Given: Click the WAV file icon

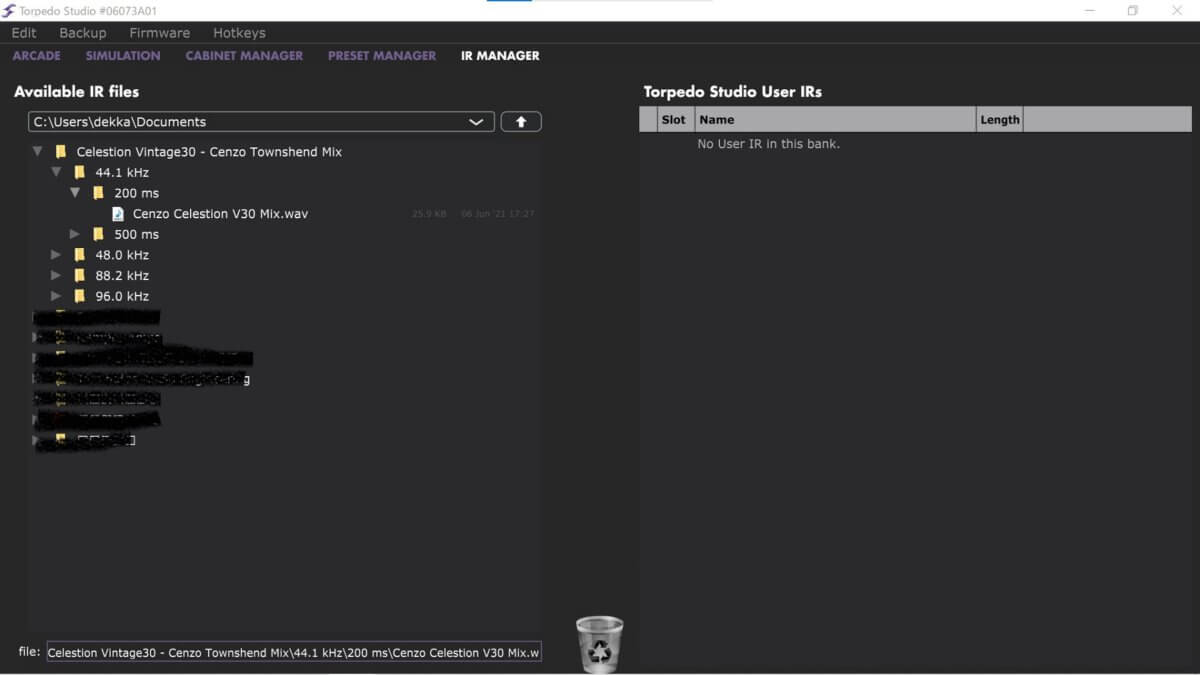Looking at the screenshot, I should (118, 214).
